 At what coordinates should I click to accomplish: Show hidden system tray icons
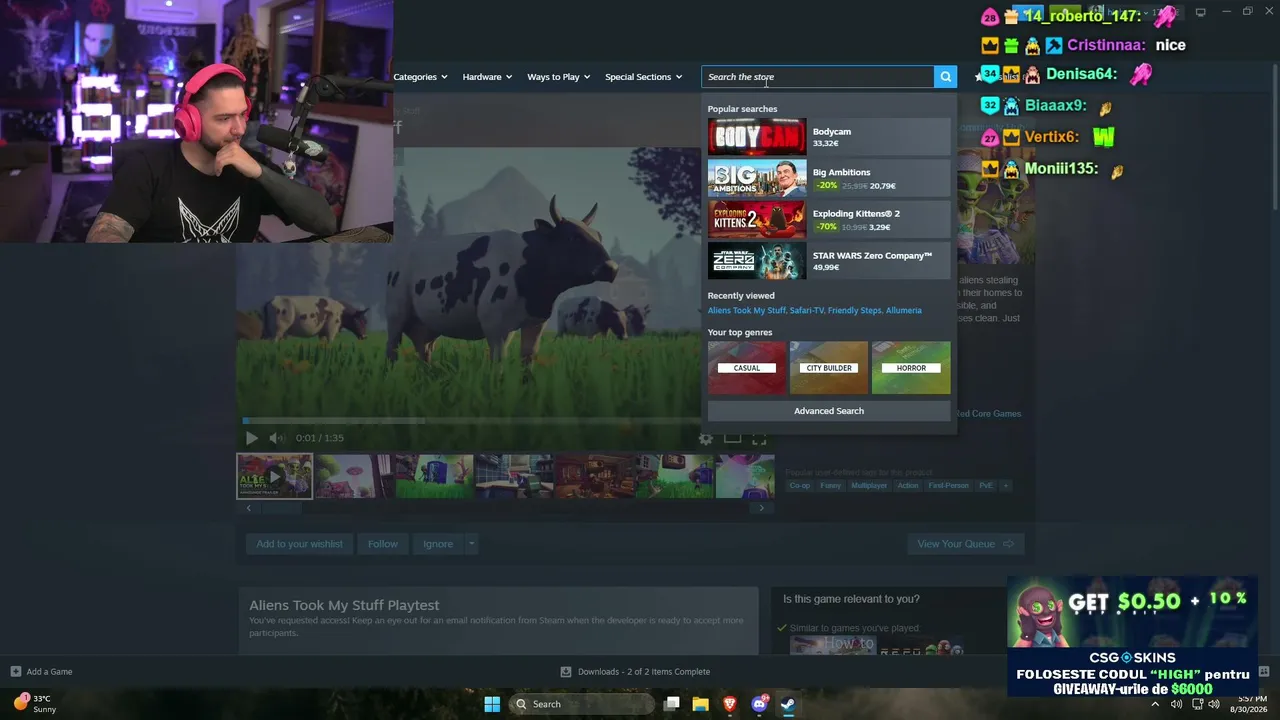point(1155,704)
